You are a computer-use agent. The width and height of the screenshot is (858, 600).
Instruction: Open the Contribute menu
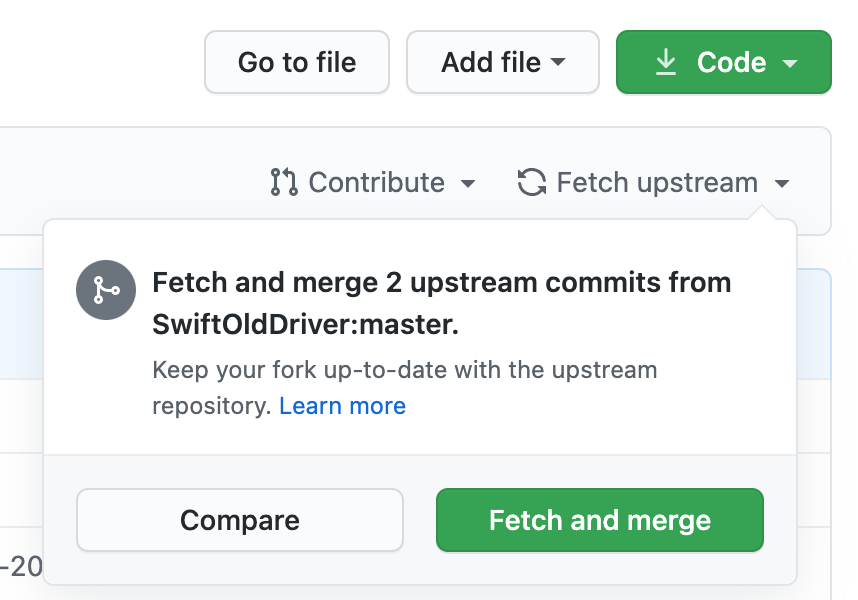[x=373, y=182]
